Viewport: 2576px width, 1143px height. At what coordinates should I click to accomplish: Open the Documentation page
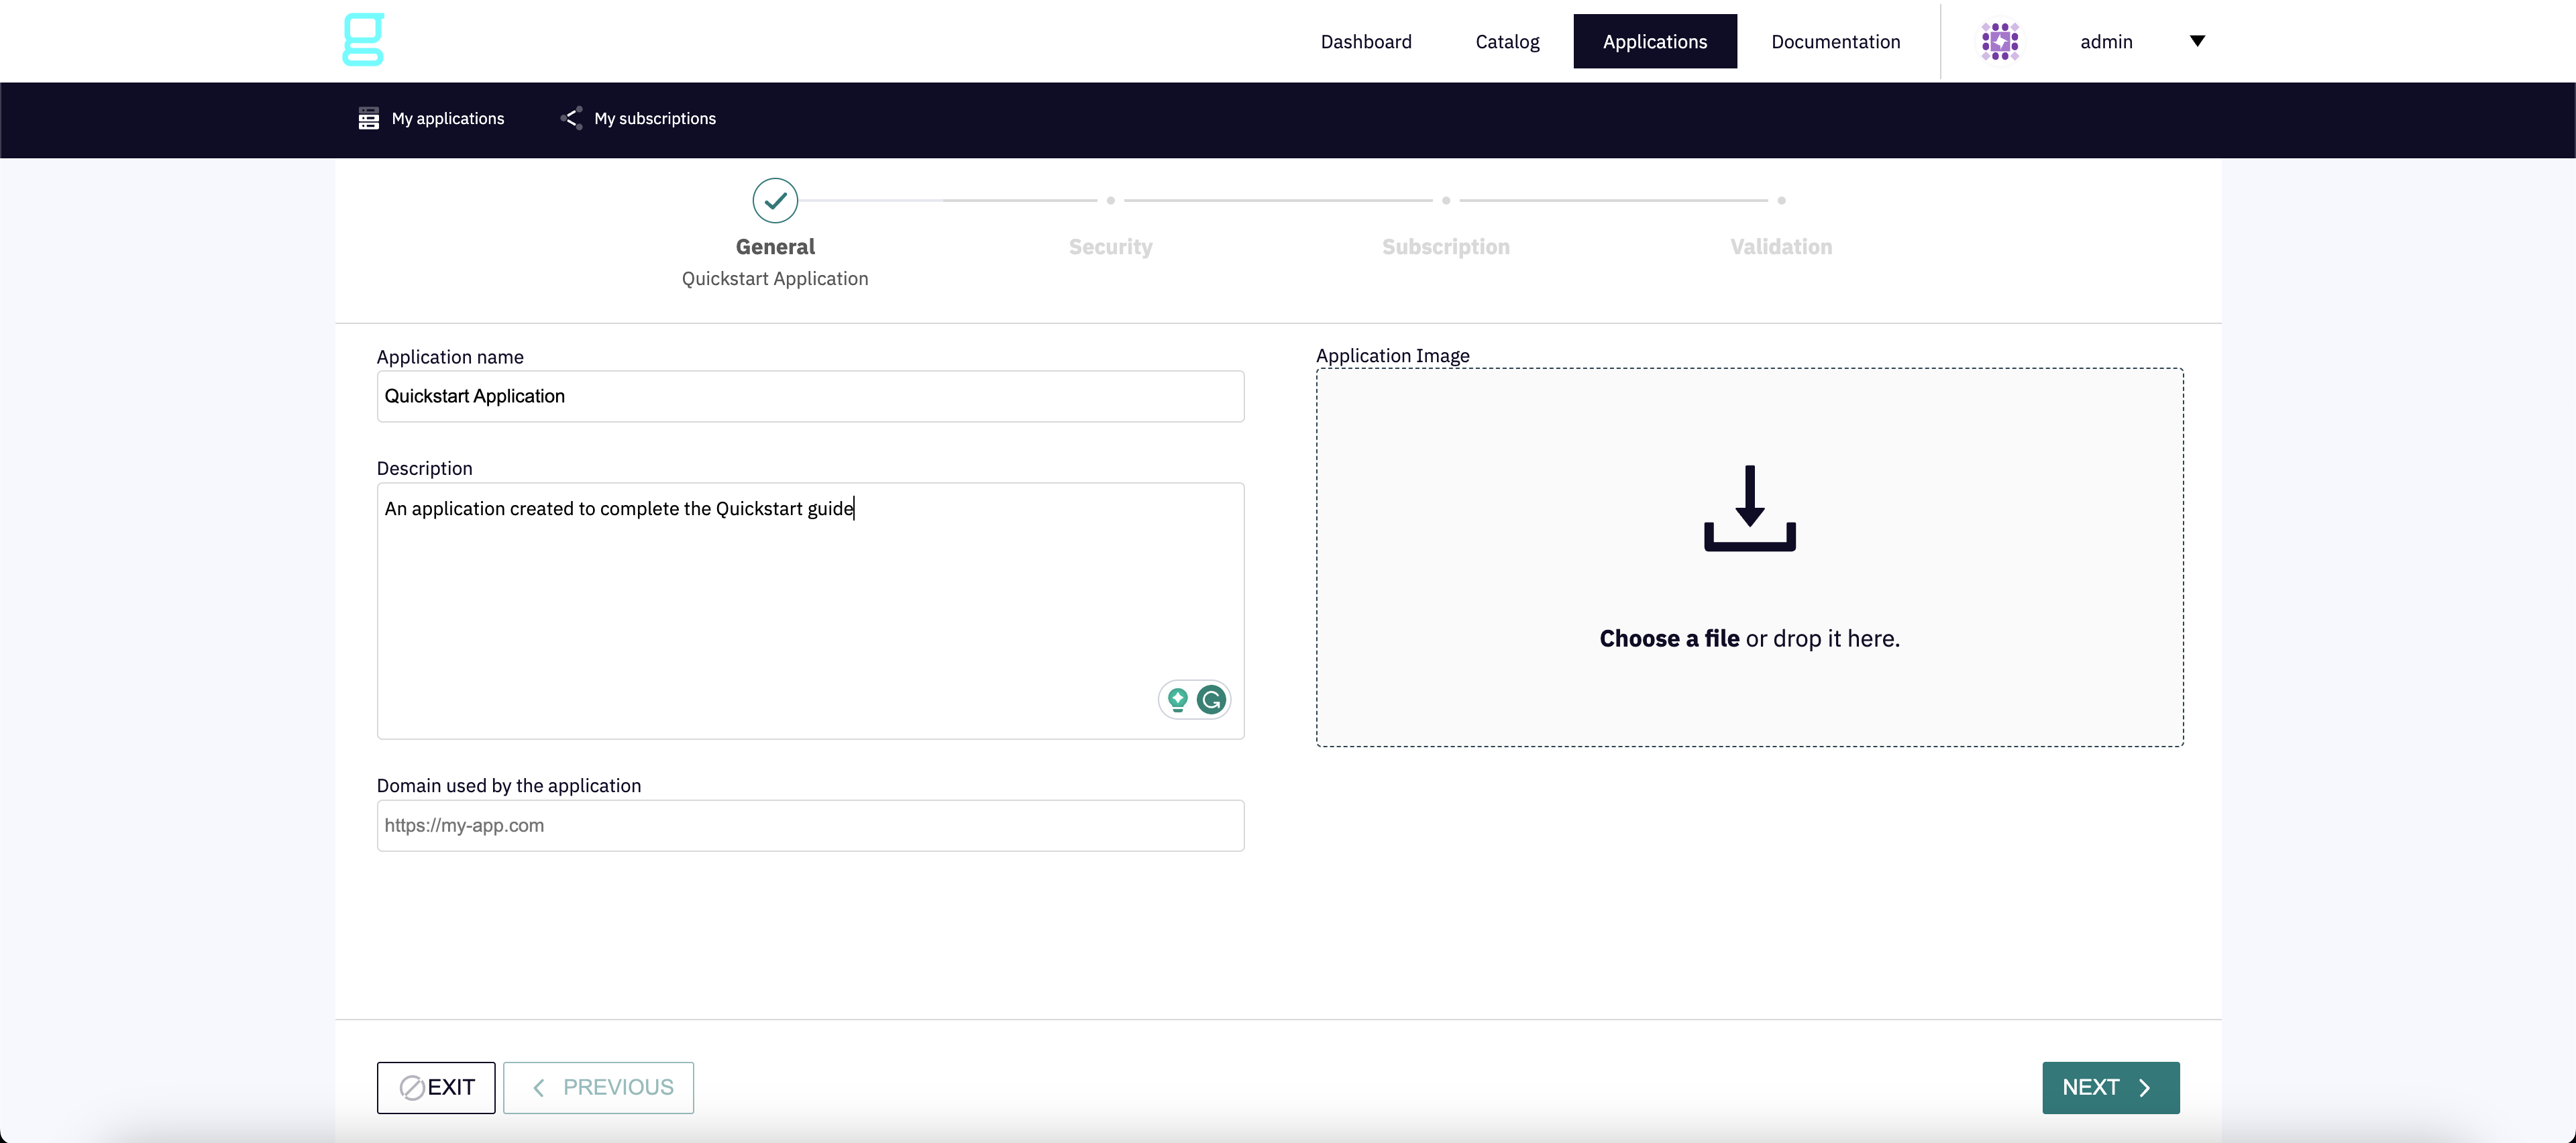tap(1835, 41)
